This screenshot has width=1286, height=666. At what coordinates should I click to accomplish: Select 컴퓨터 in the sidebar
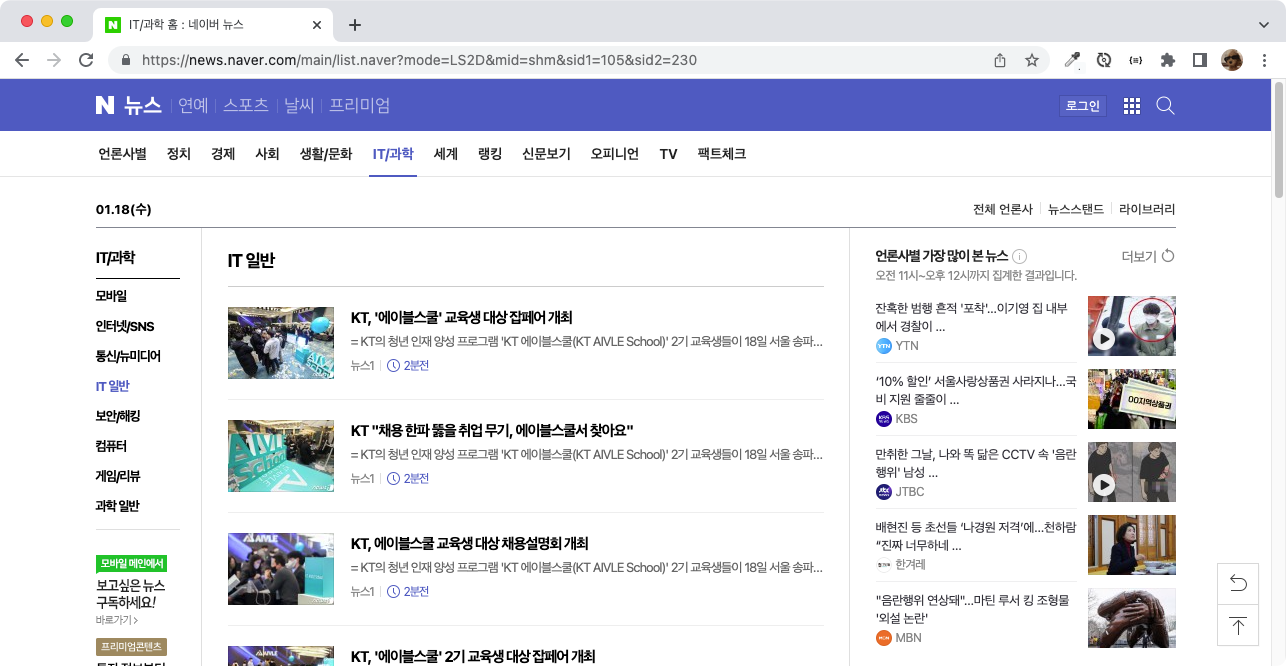pyautogui.click(x=111, y=446)
